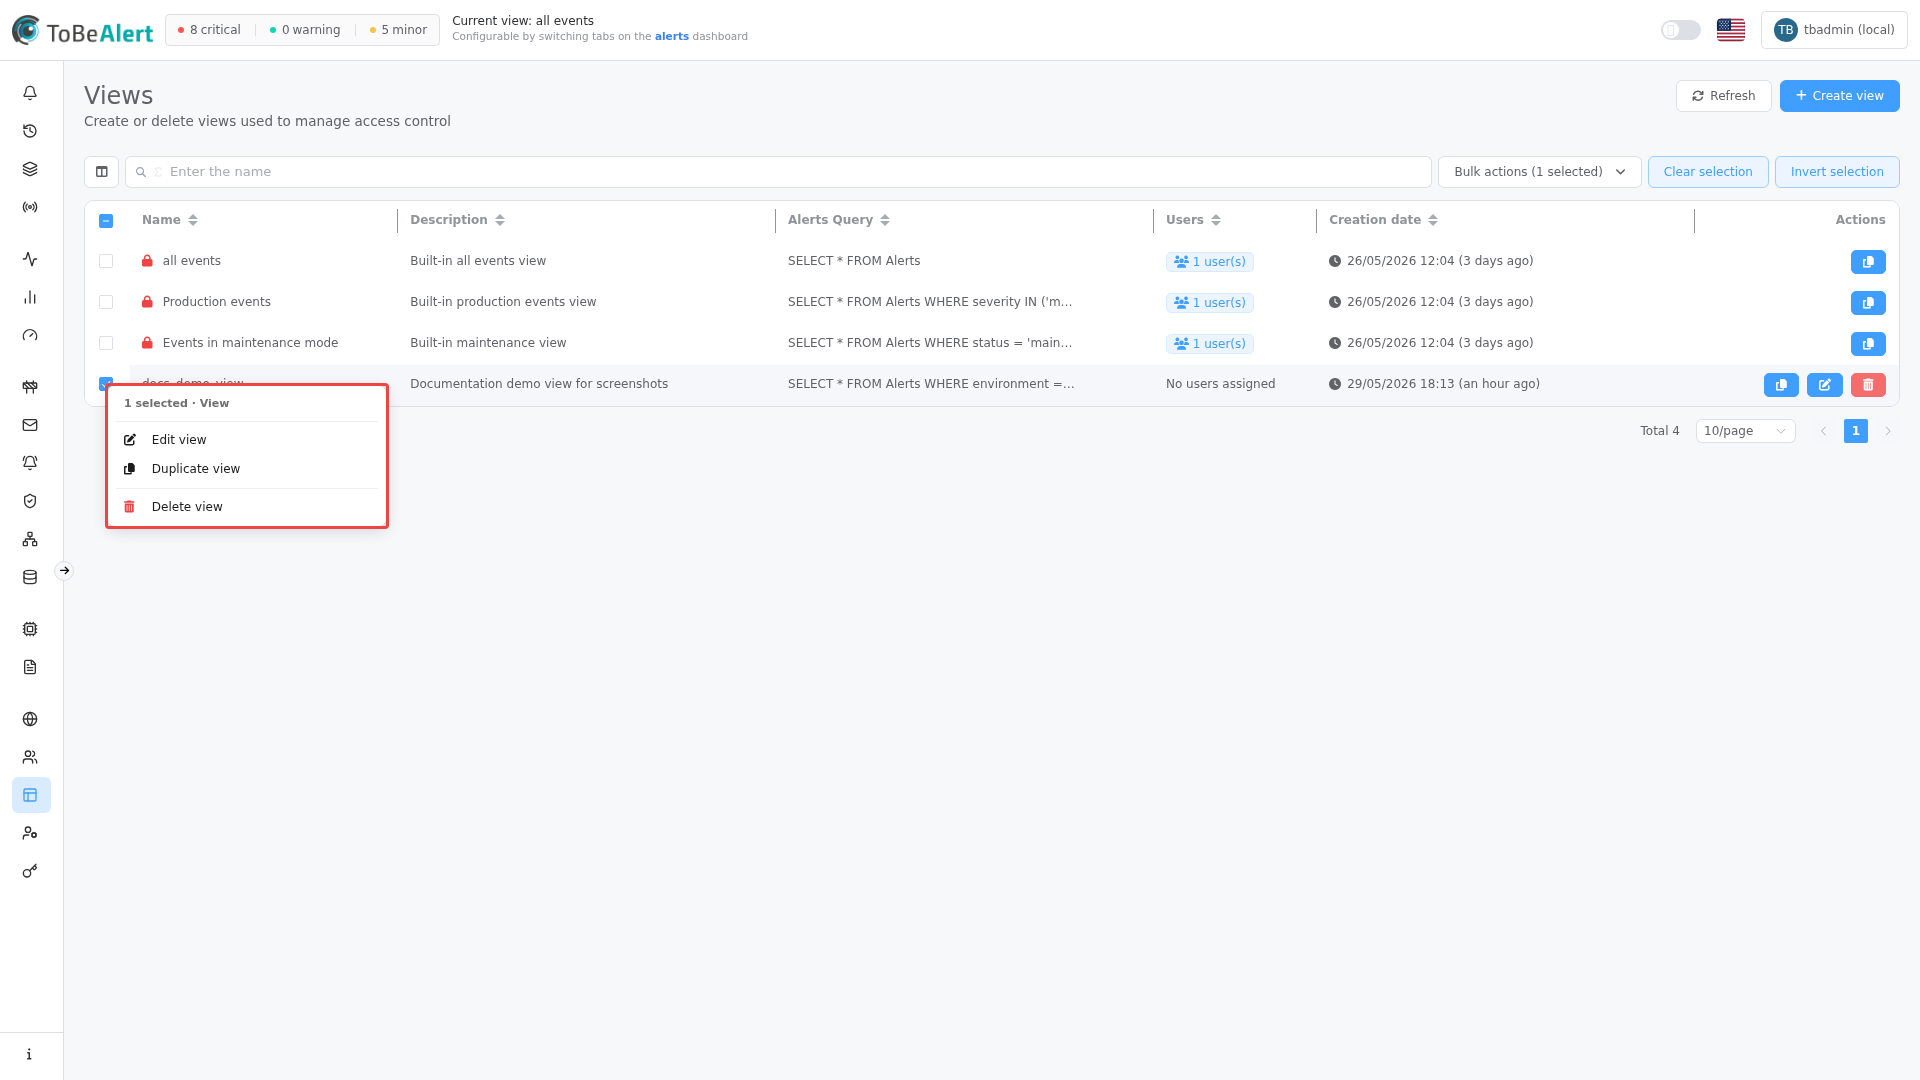Click Invert selection button
This screenshot has width=1920, height=1080.
coord(1837,172)
